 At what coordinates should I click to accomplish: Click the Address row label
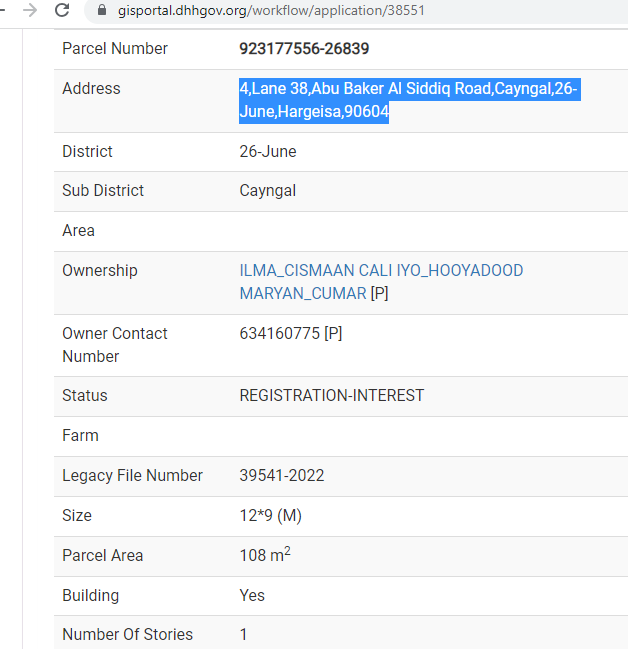pos(91,89)
